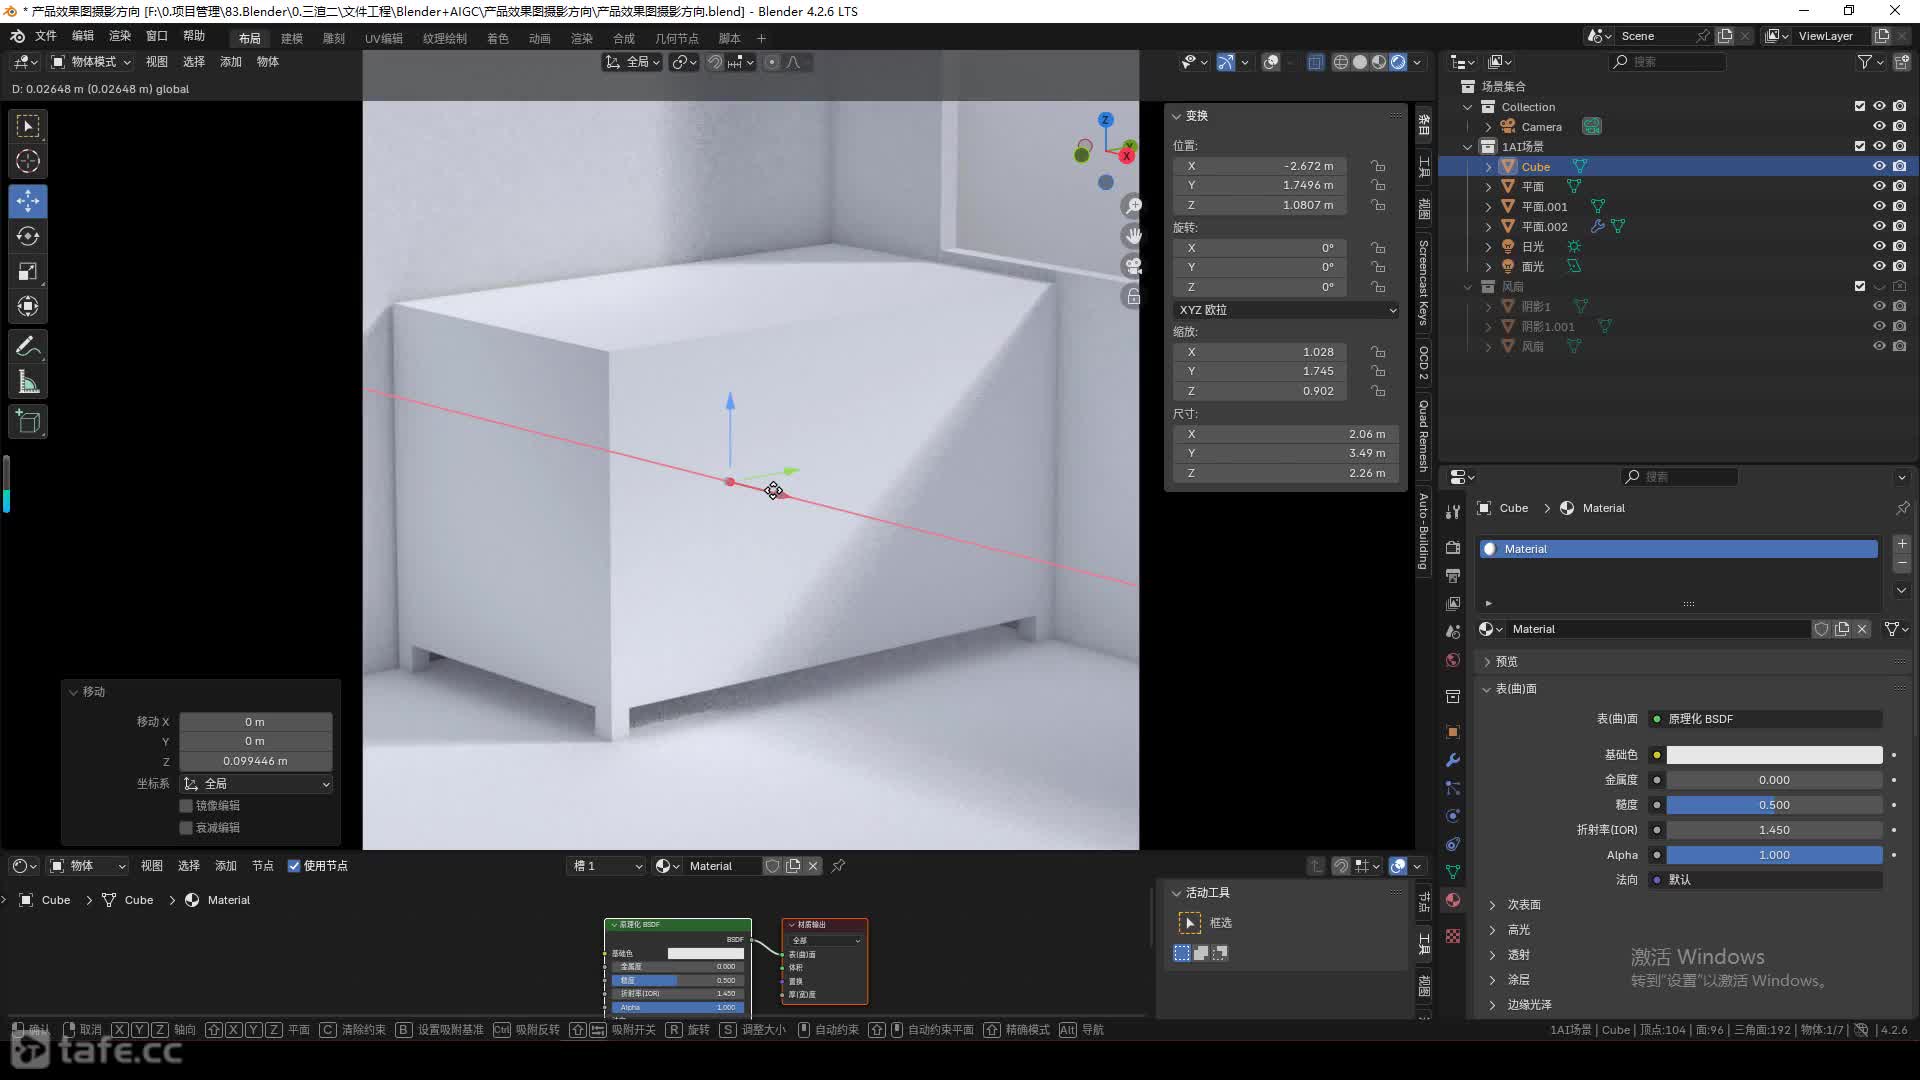
Task: Select the Measure tool
Action: pyautogui.click(x=28, y=382)
